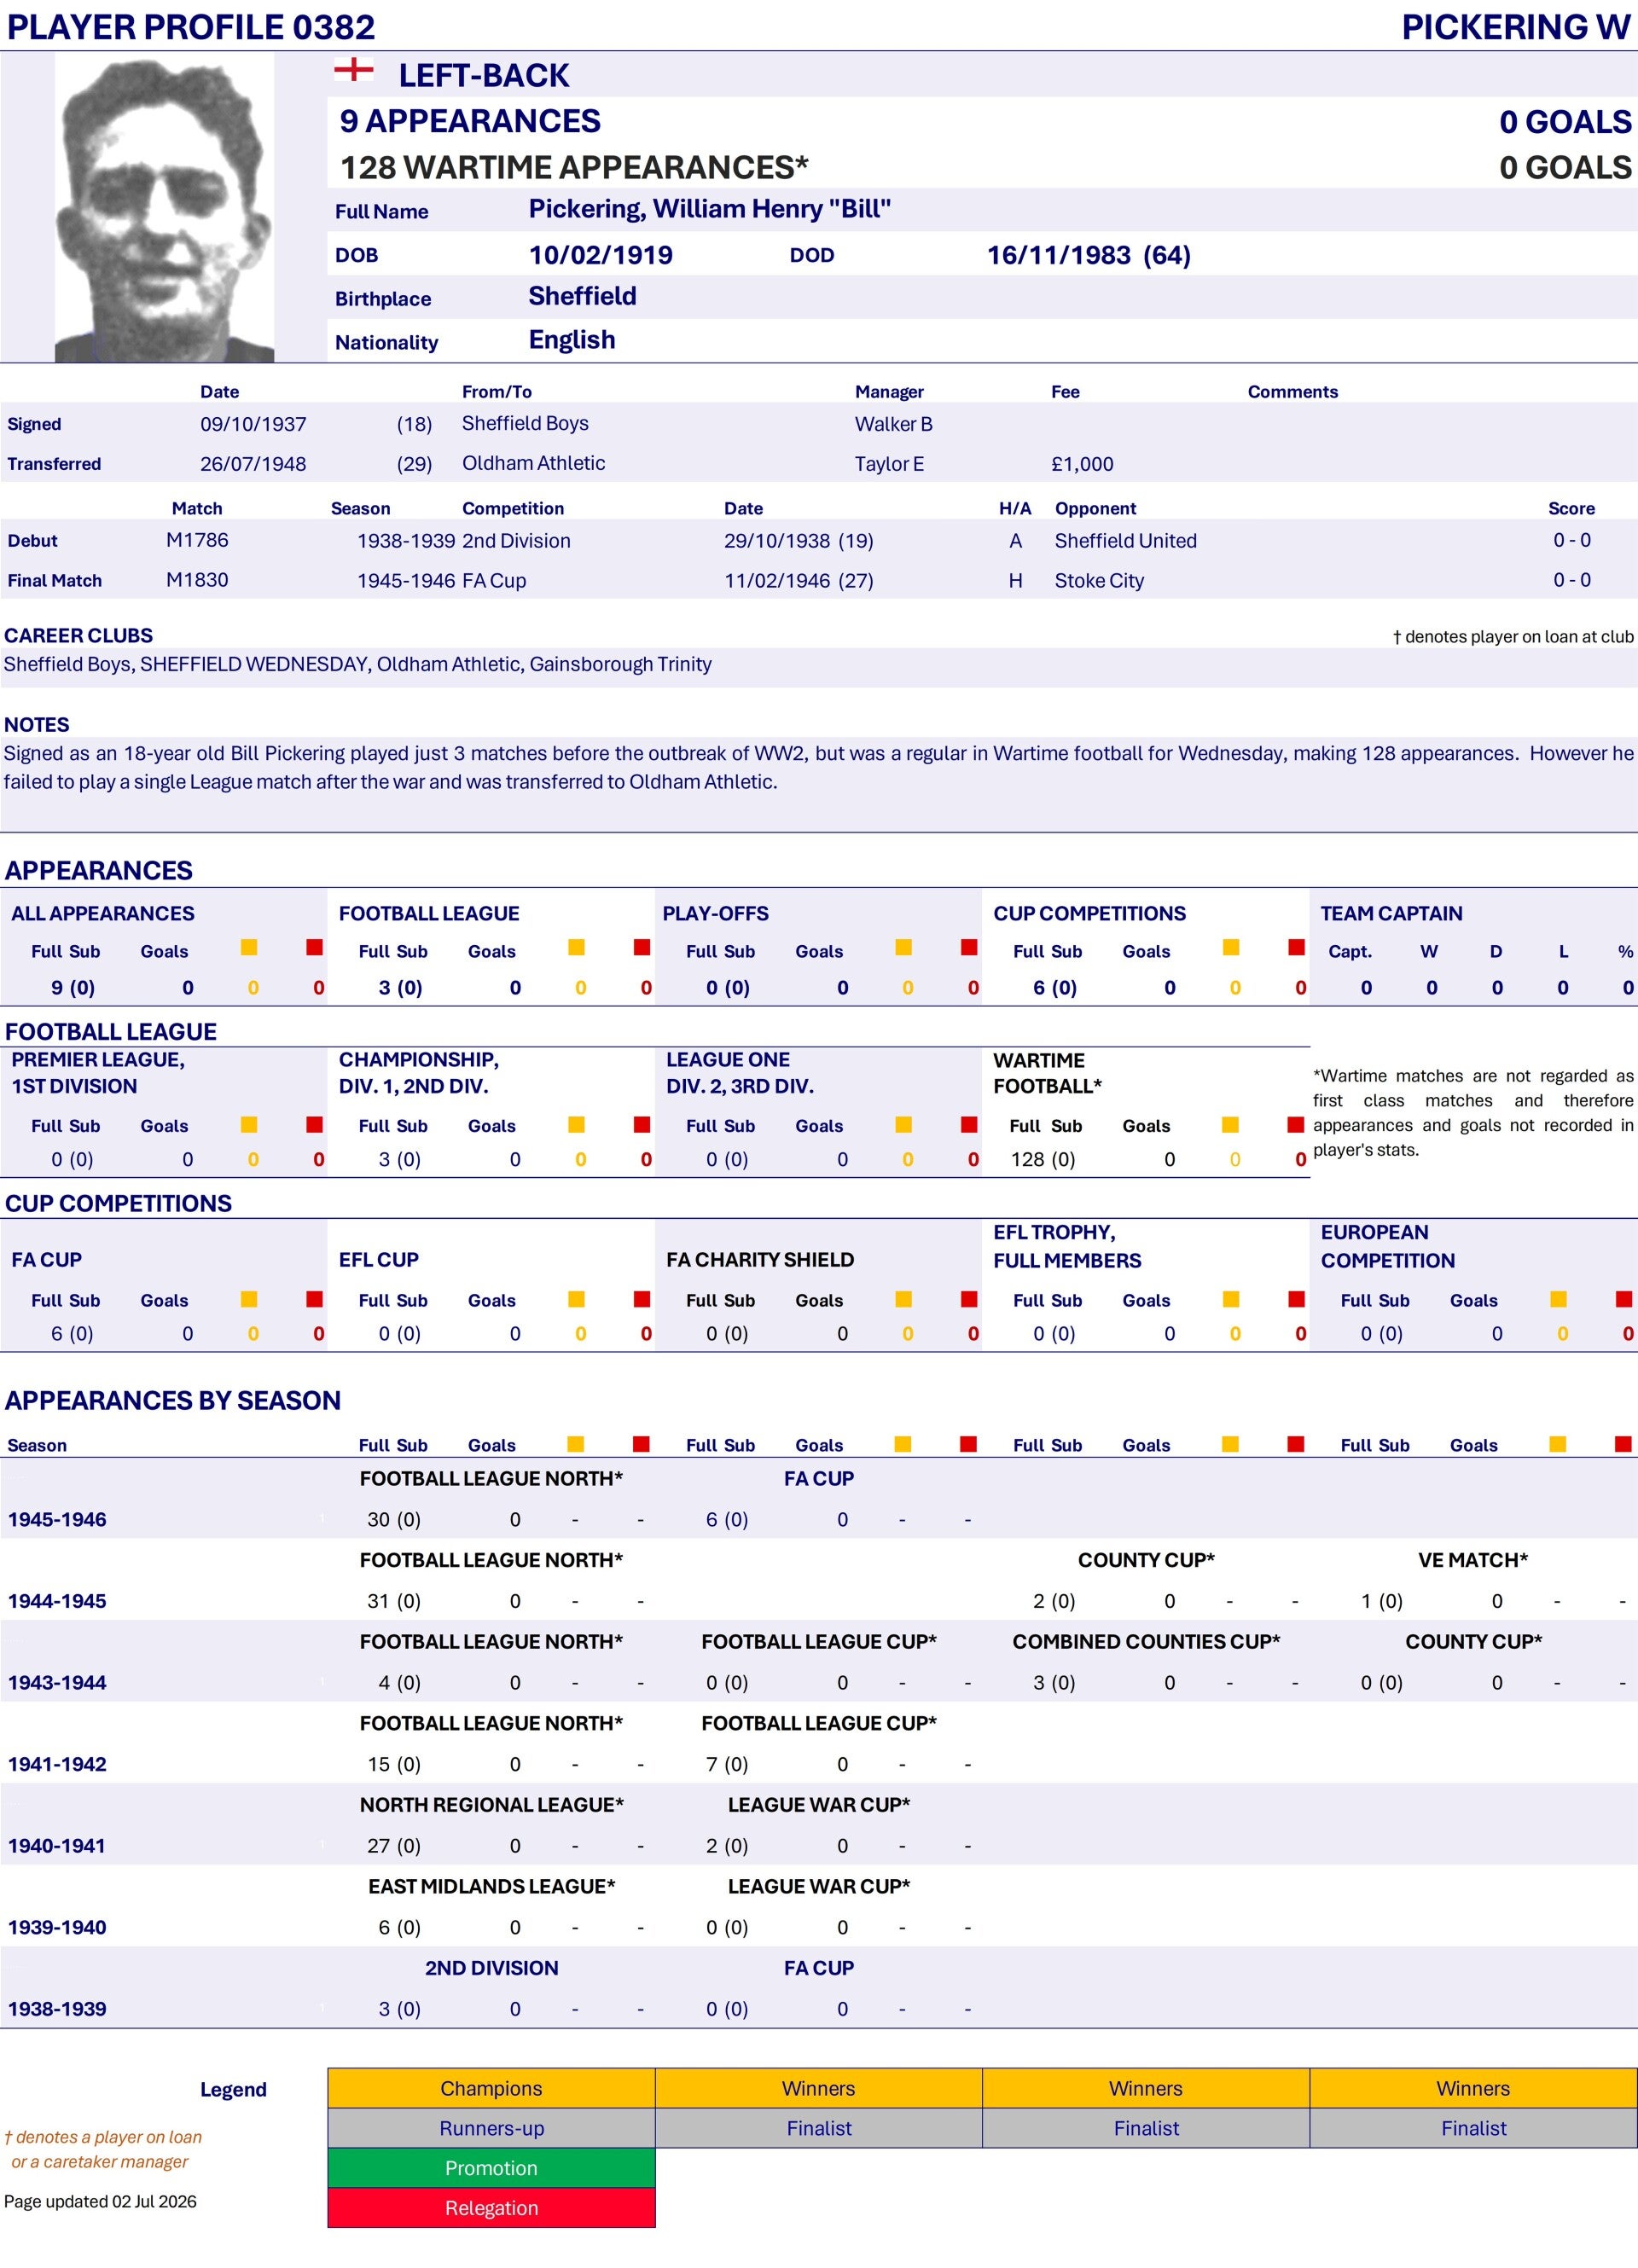Click Oldham Athletic transfer destination

click(533, 463)
